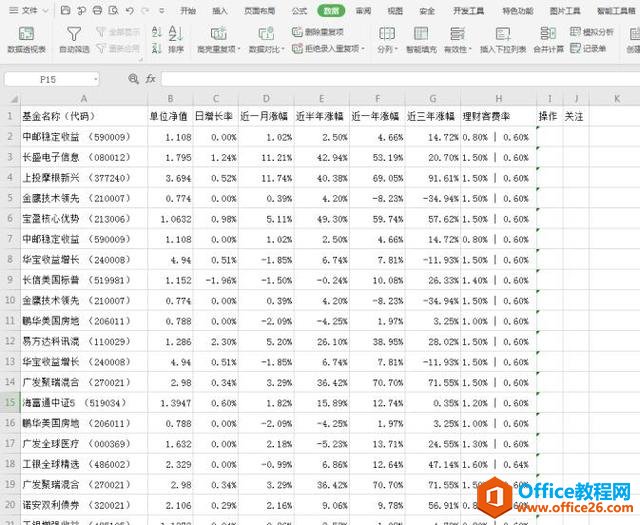Click 删除重复项 remove duplicates

click(318, 31)
